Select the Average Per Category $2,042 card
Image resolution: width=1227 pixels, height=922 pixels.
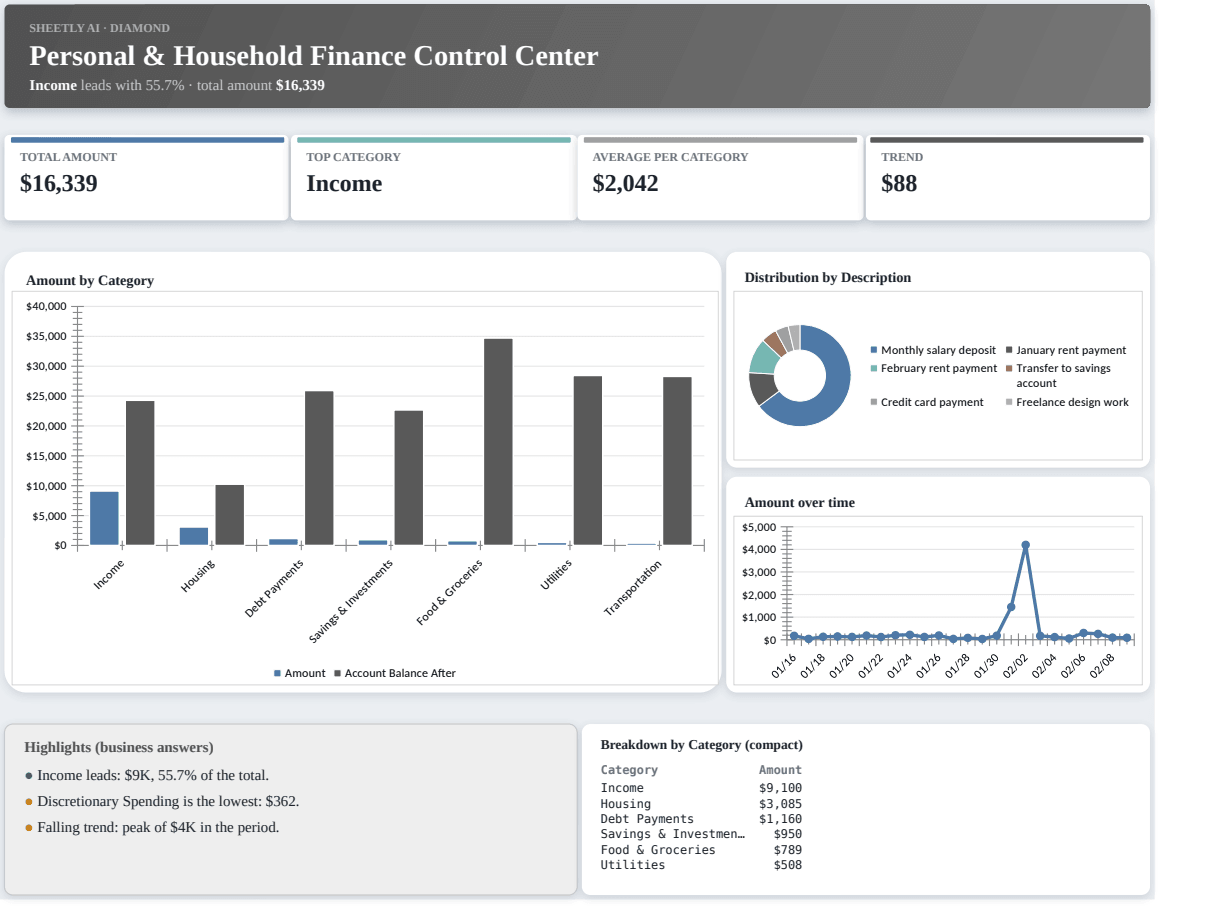tap(720, 178)
